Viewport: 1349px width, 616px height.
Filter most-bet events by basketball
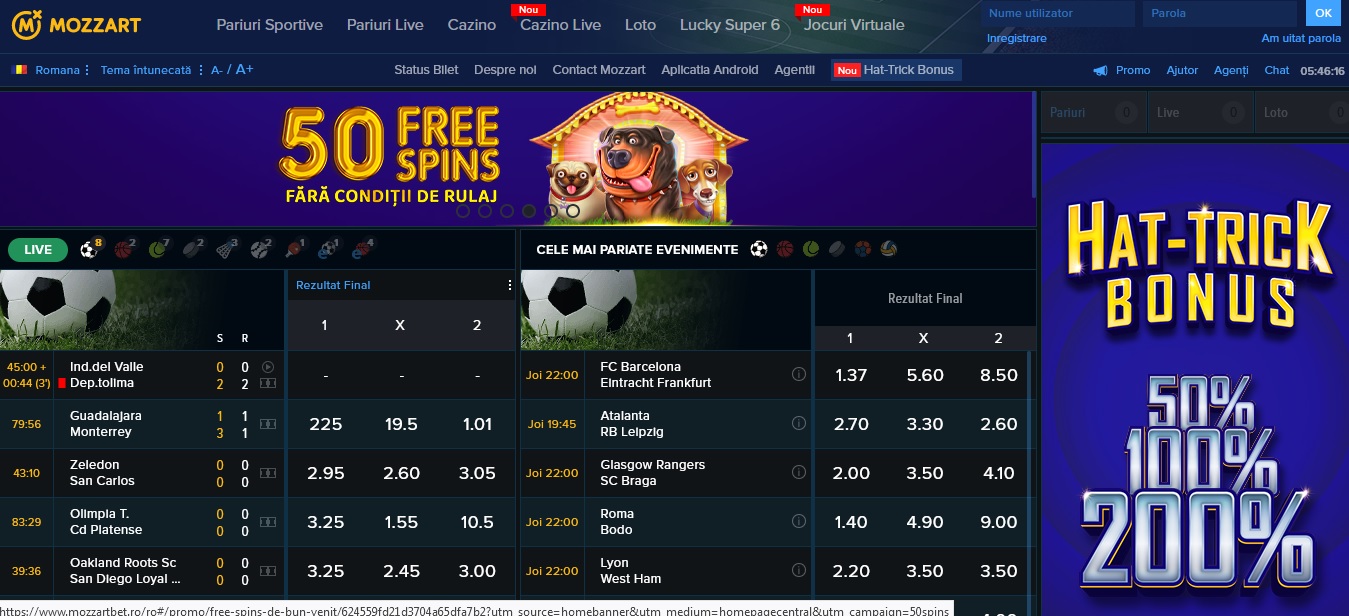coord(785,249)
